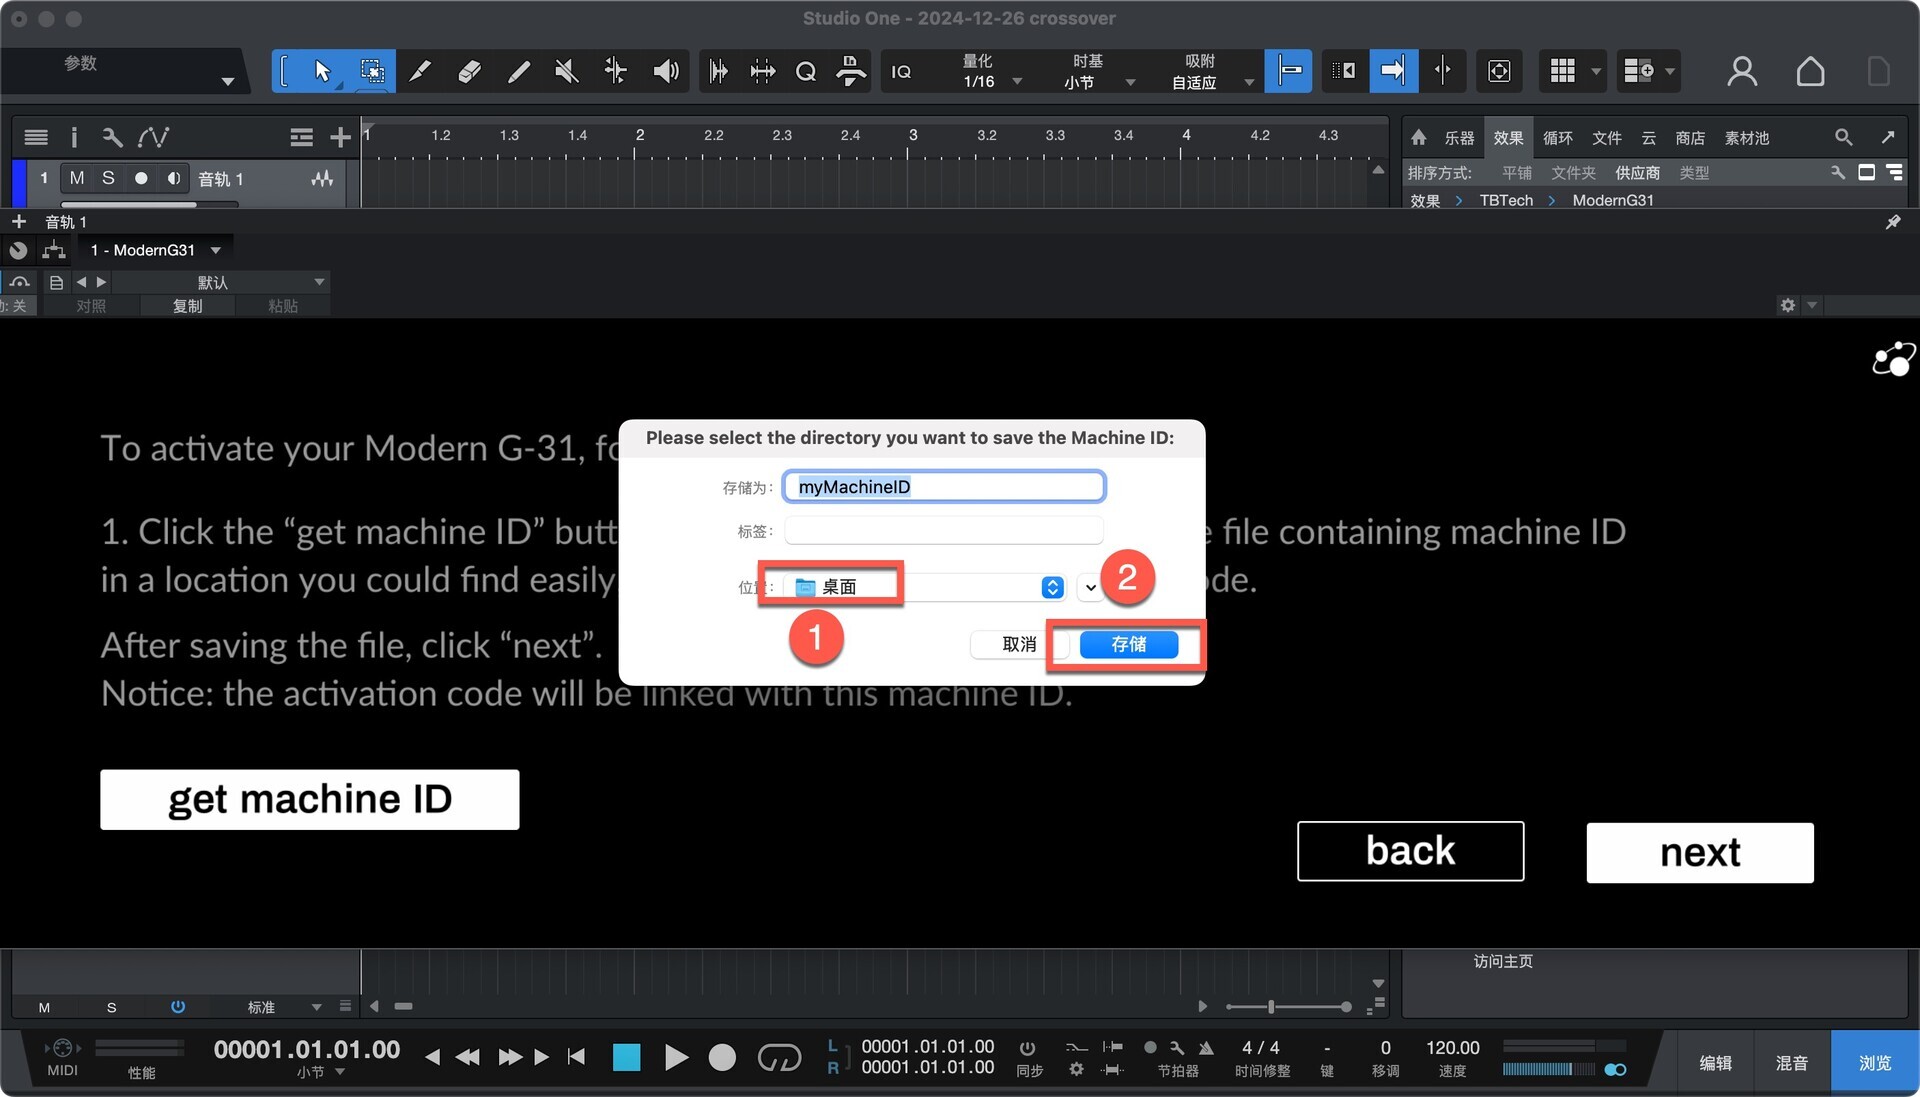Select the Range tool
The image size is (1920, 1097).
coord(371,71)
